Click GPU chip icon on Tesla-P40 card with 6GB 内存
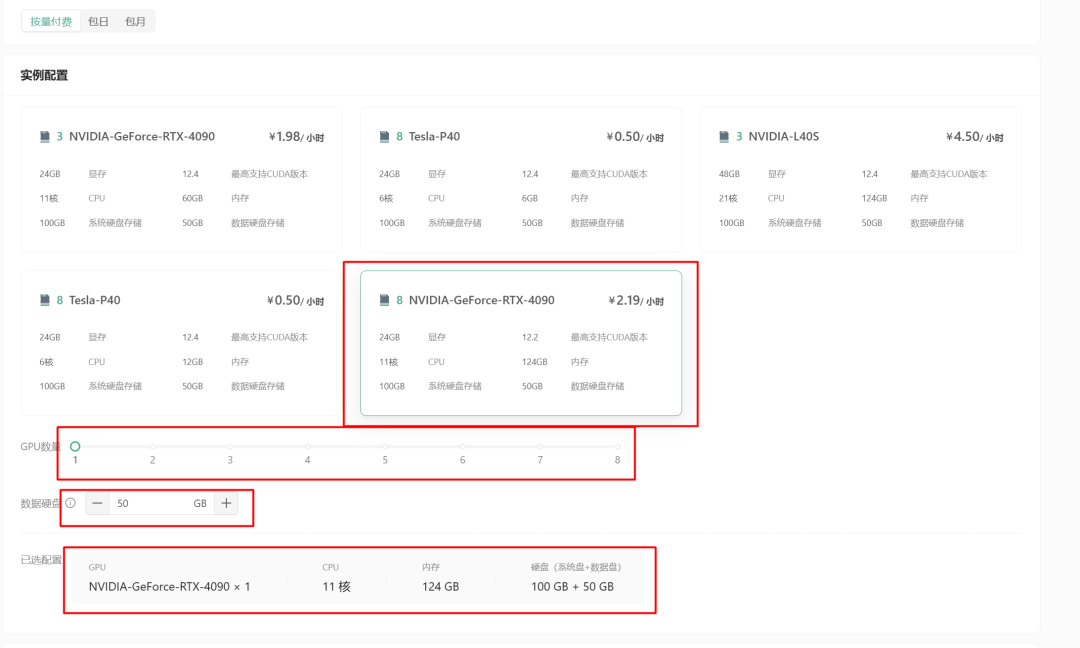This screenshot has height=648, width=1080. pos(384,136)
